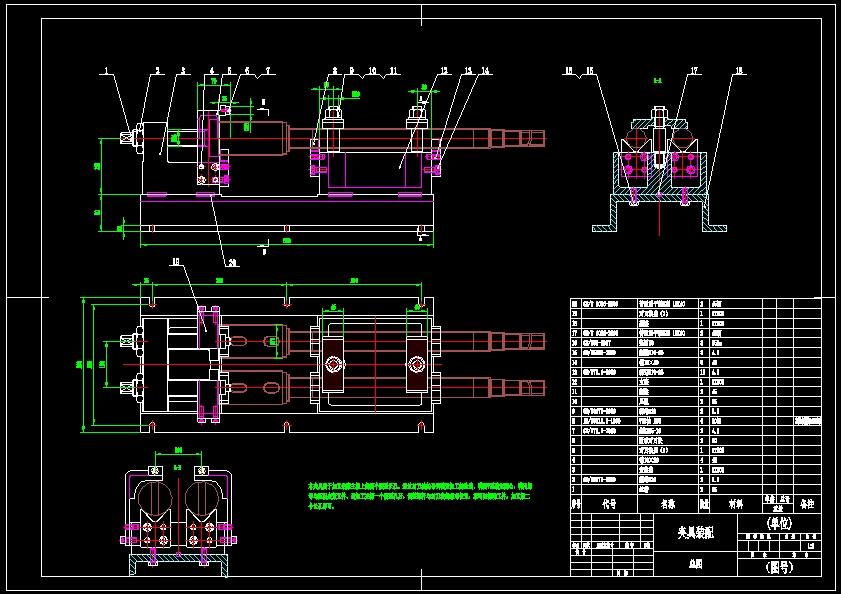Click the (单位) title block cell
Image resolution: width=841 pixels, height=594 pixels.
tap(779, 523)
